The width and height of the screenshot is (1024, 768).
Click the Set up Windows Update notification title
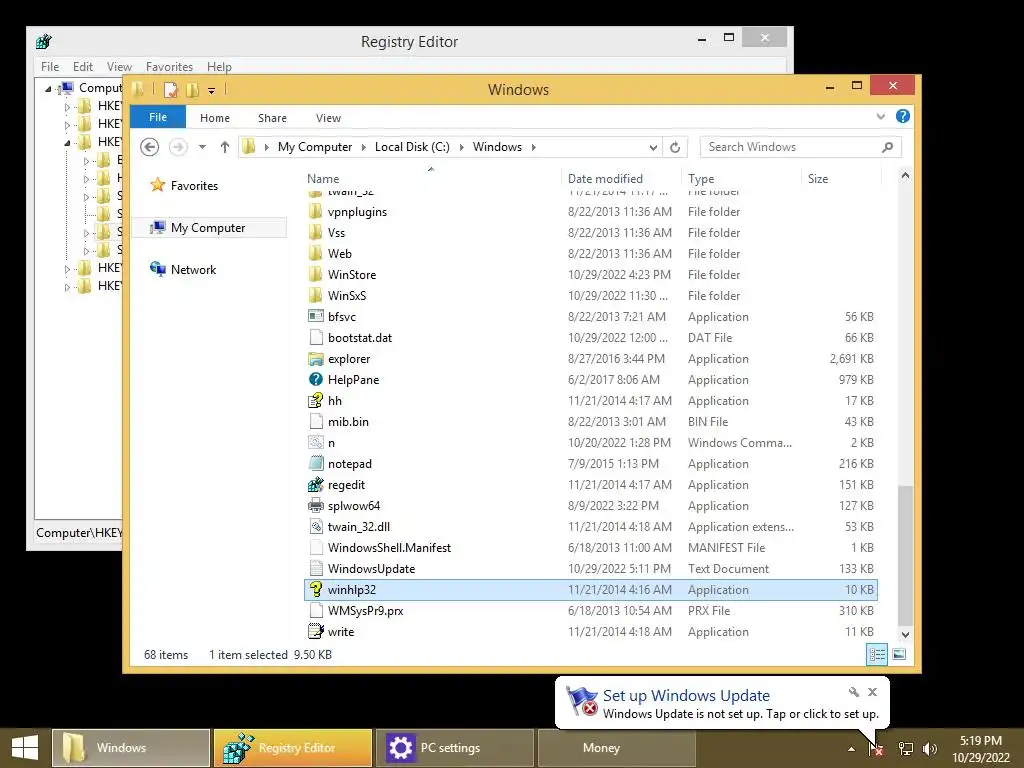point(686,696)
